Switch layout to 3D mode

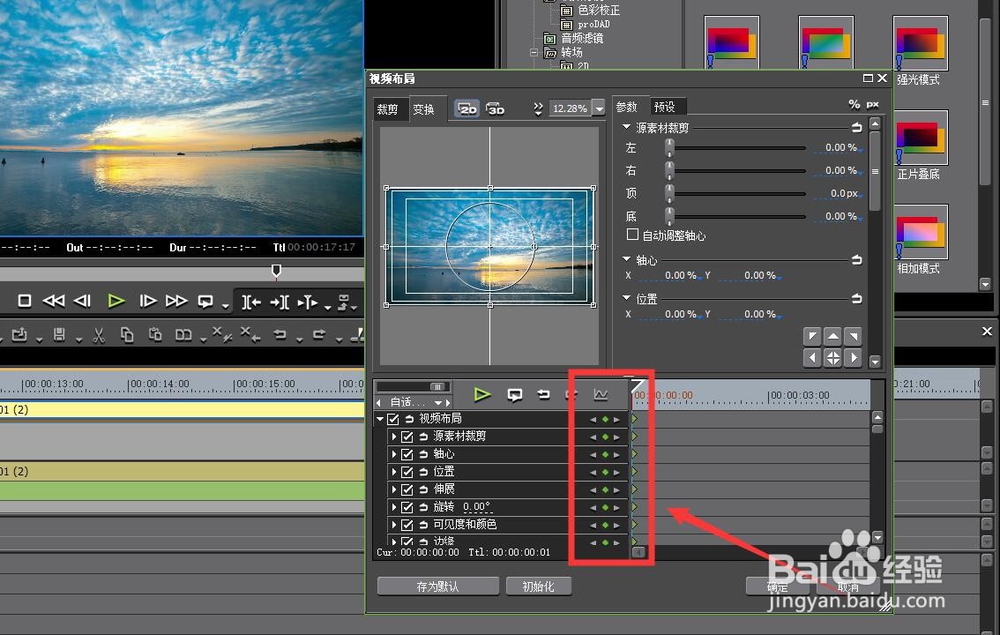pos(495,109)
